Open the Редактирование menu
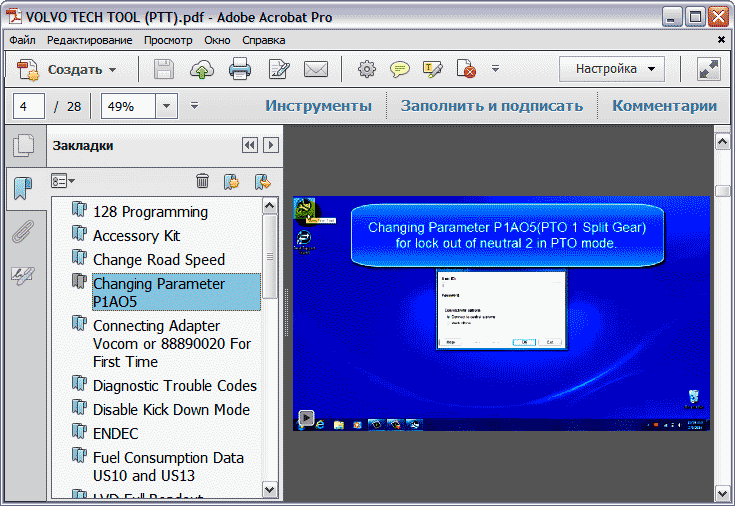This screenshot has width=735, height=506. [89, 40]
